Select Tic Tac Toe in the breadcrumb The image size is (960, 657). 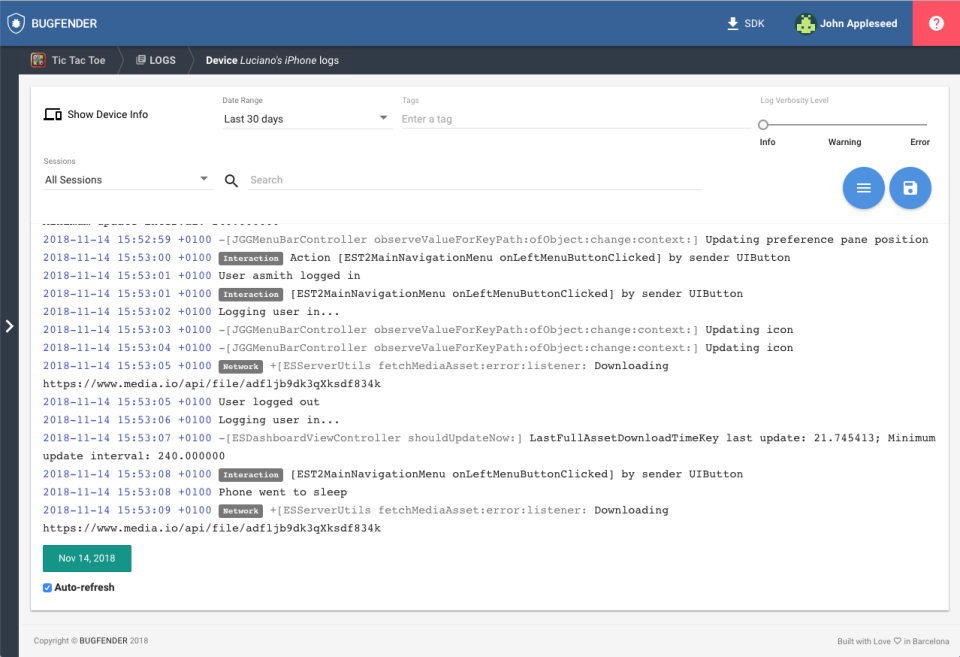(77, 60)
